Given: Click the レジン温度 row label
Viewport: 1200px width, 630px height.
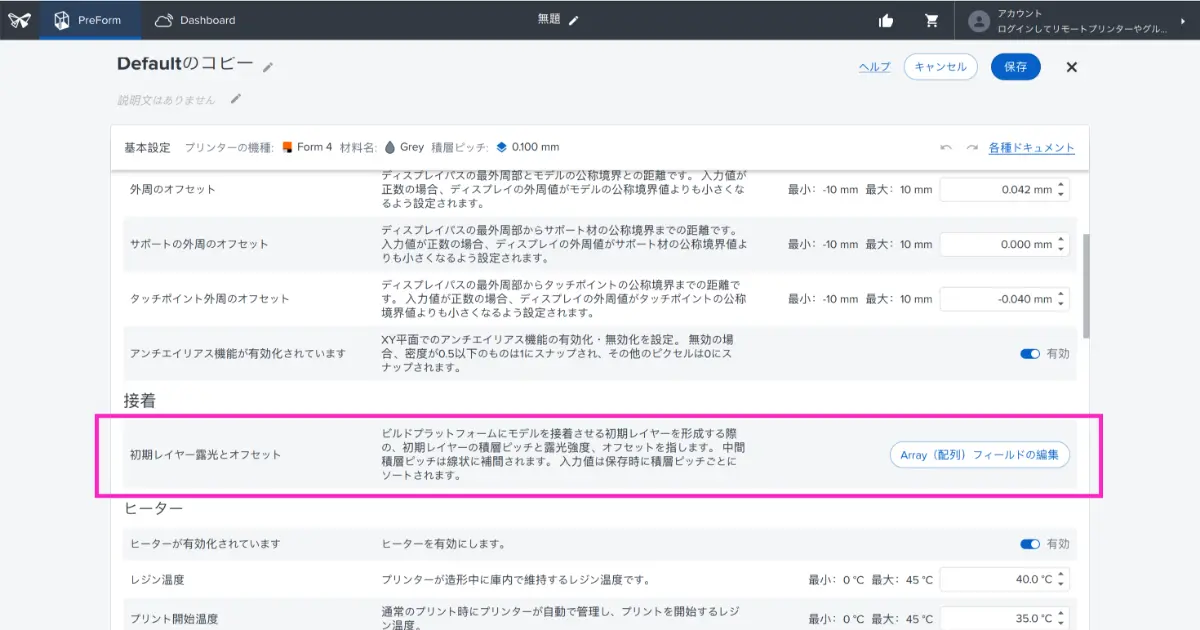Looking at the screenshot, I should coord(157,579).
